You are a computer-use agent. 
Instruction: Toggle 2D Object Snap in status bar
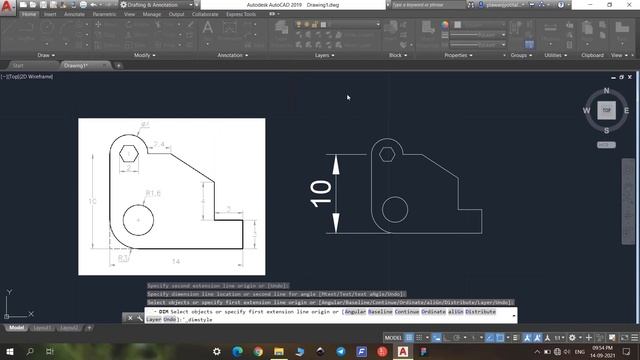point(500,338)
